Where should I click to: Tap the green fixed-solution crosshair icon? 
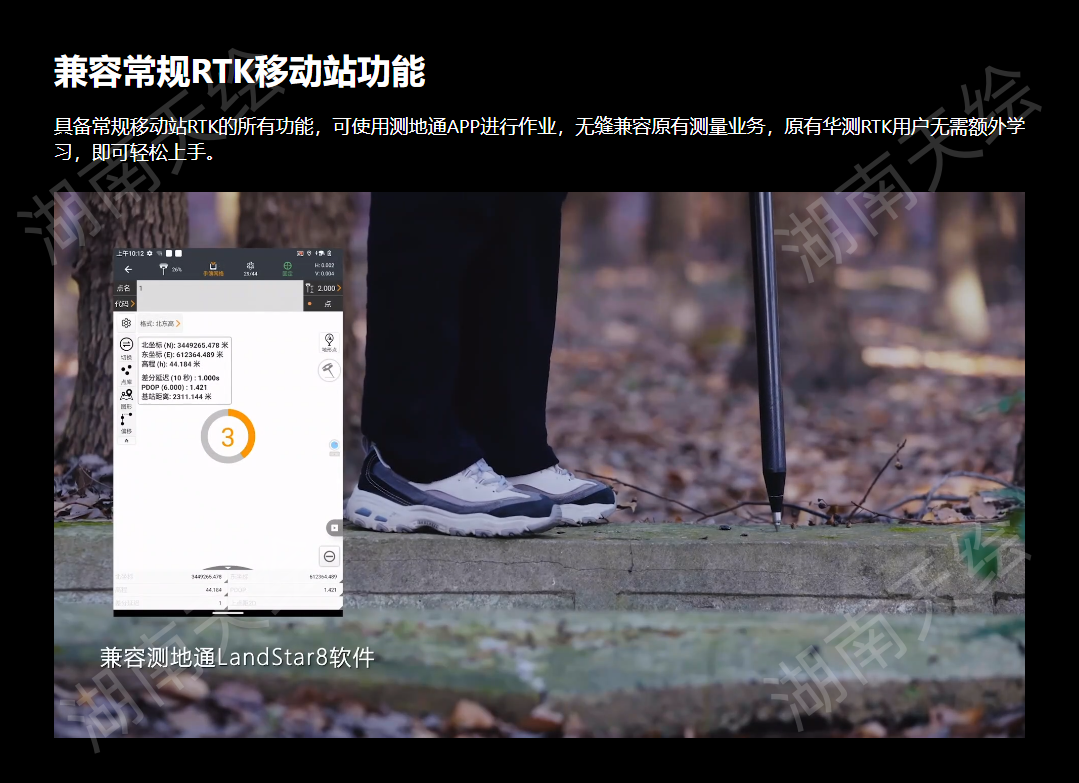point(288,268)
